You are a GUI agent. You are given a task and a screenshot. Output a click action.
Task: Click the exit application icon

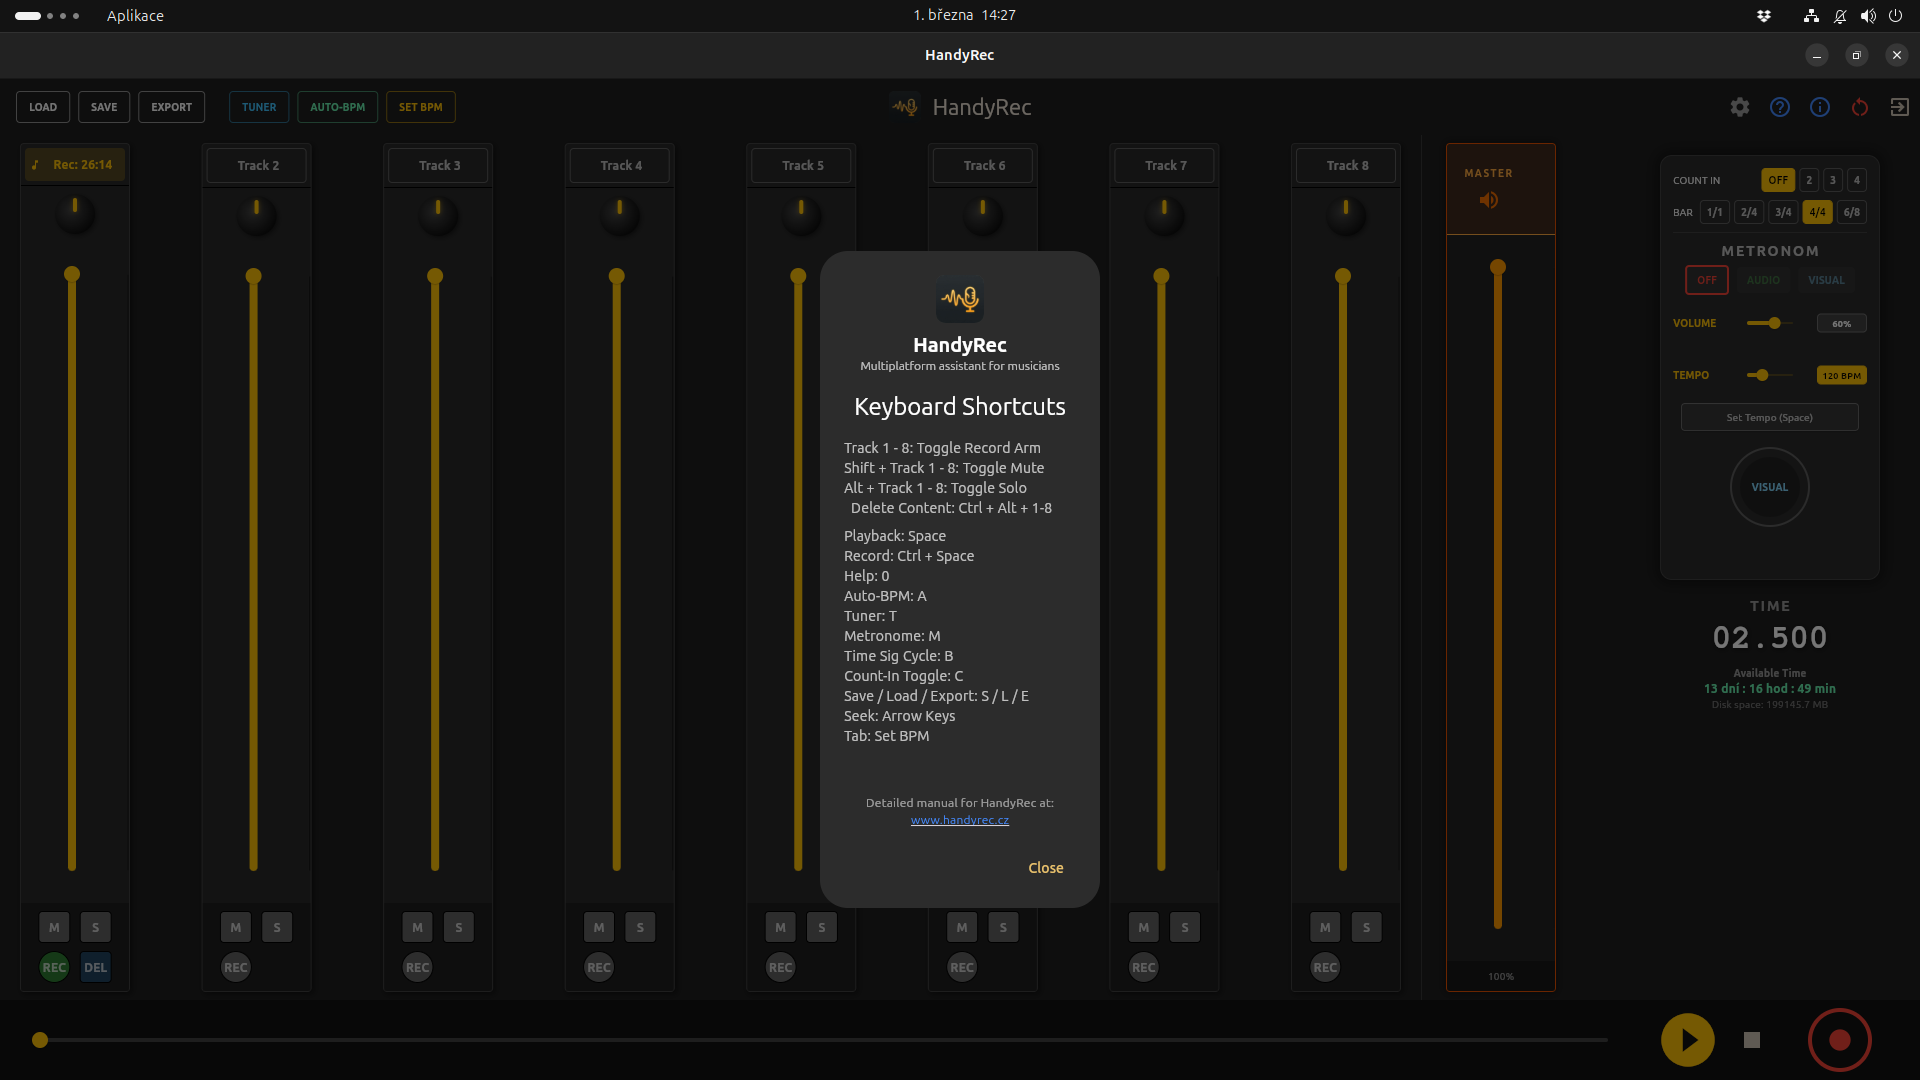pyautogui.click(x=1900, y=107)
